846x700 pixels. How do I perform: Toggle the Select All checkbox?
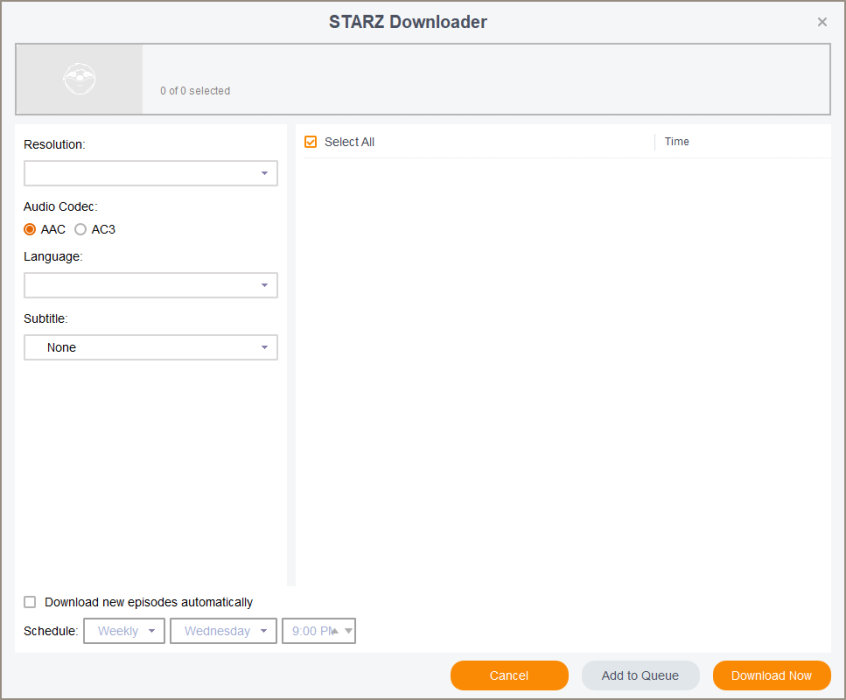pos(311,142)
